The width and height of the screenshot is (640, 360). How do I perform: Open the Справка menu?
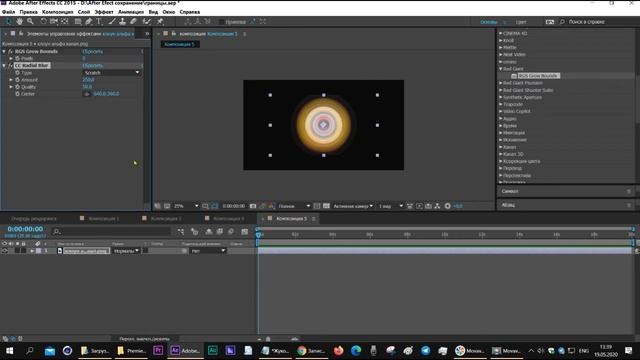(190, 12)
